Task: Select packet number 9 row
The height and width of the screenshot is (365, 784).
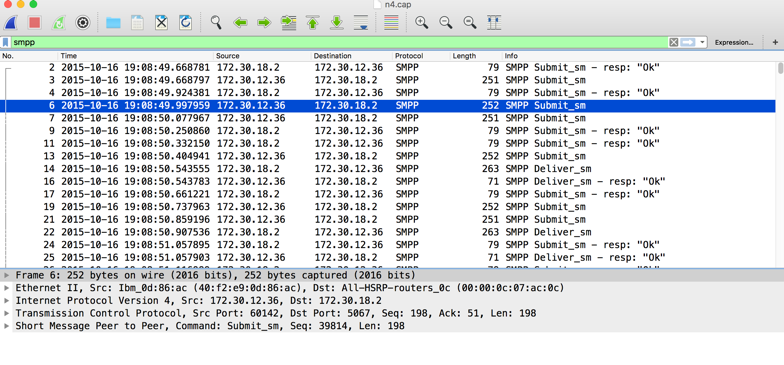Action: [x=389, y=131]
